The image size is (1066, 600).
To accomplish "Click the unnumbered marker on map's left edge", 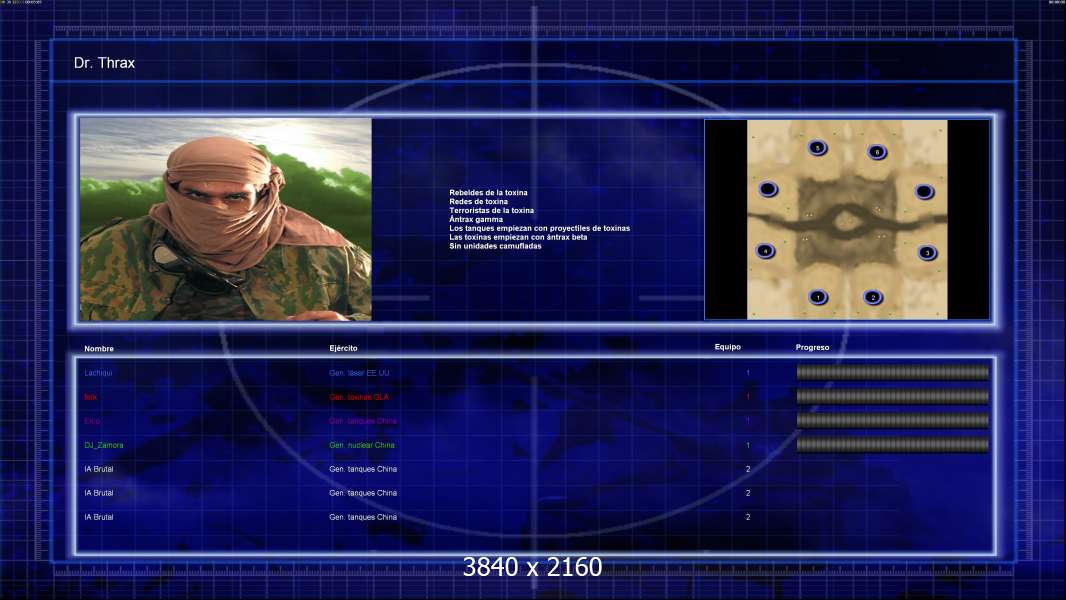I will (768, 189).
